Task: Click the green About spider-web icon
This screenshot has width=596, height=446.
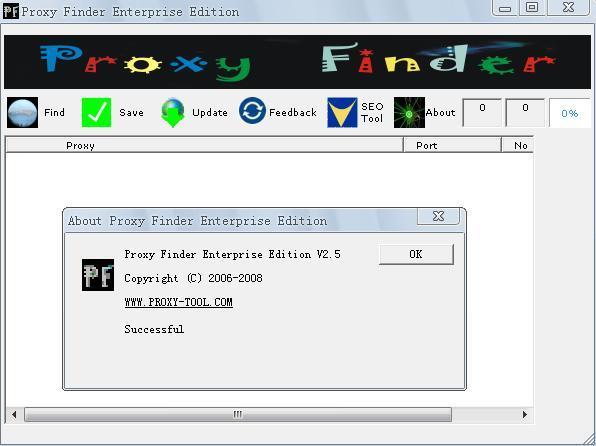Action: [x=409, y=113]
